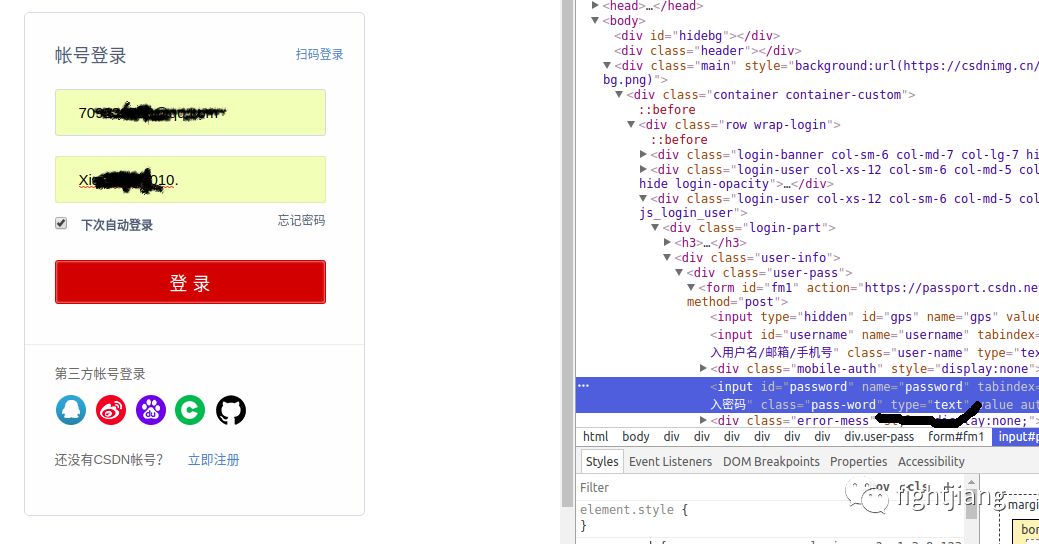The width and height of the screenshot is (1039, 544).
Task: Click the 第三方帐号登录 label
Action: point(100,374)
